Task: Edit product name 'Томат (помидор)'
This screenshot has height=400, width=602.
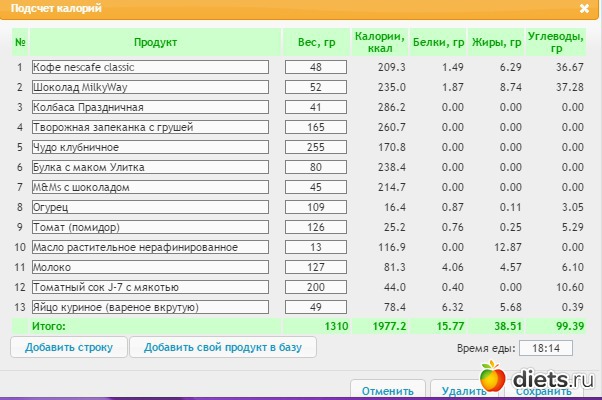Action: point(150,227)
